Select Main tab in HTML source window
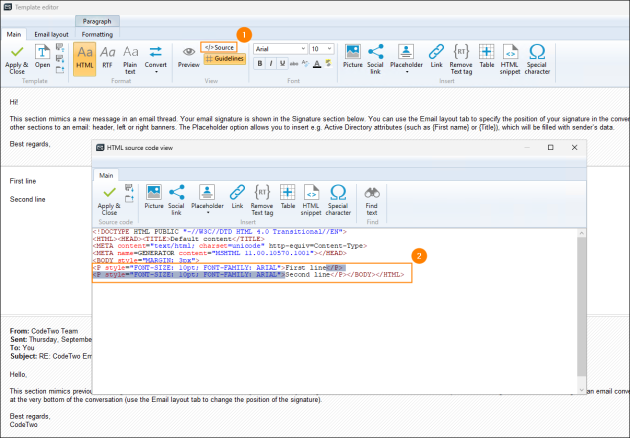 coord(106,175)
